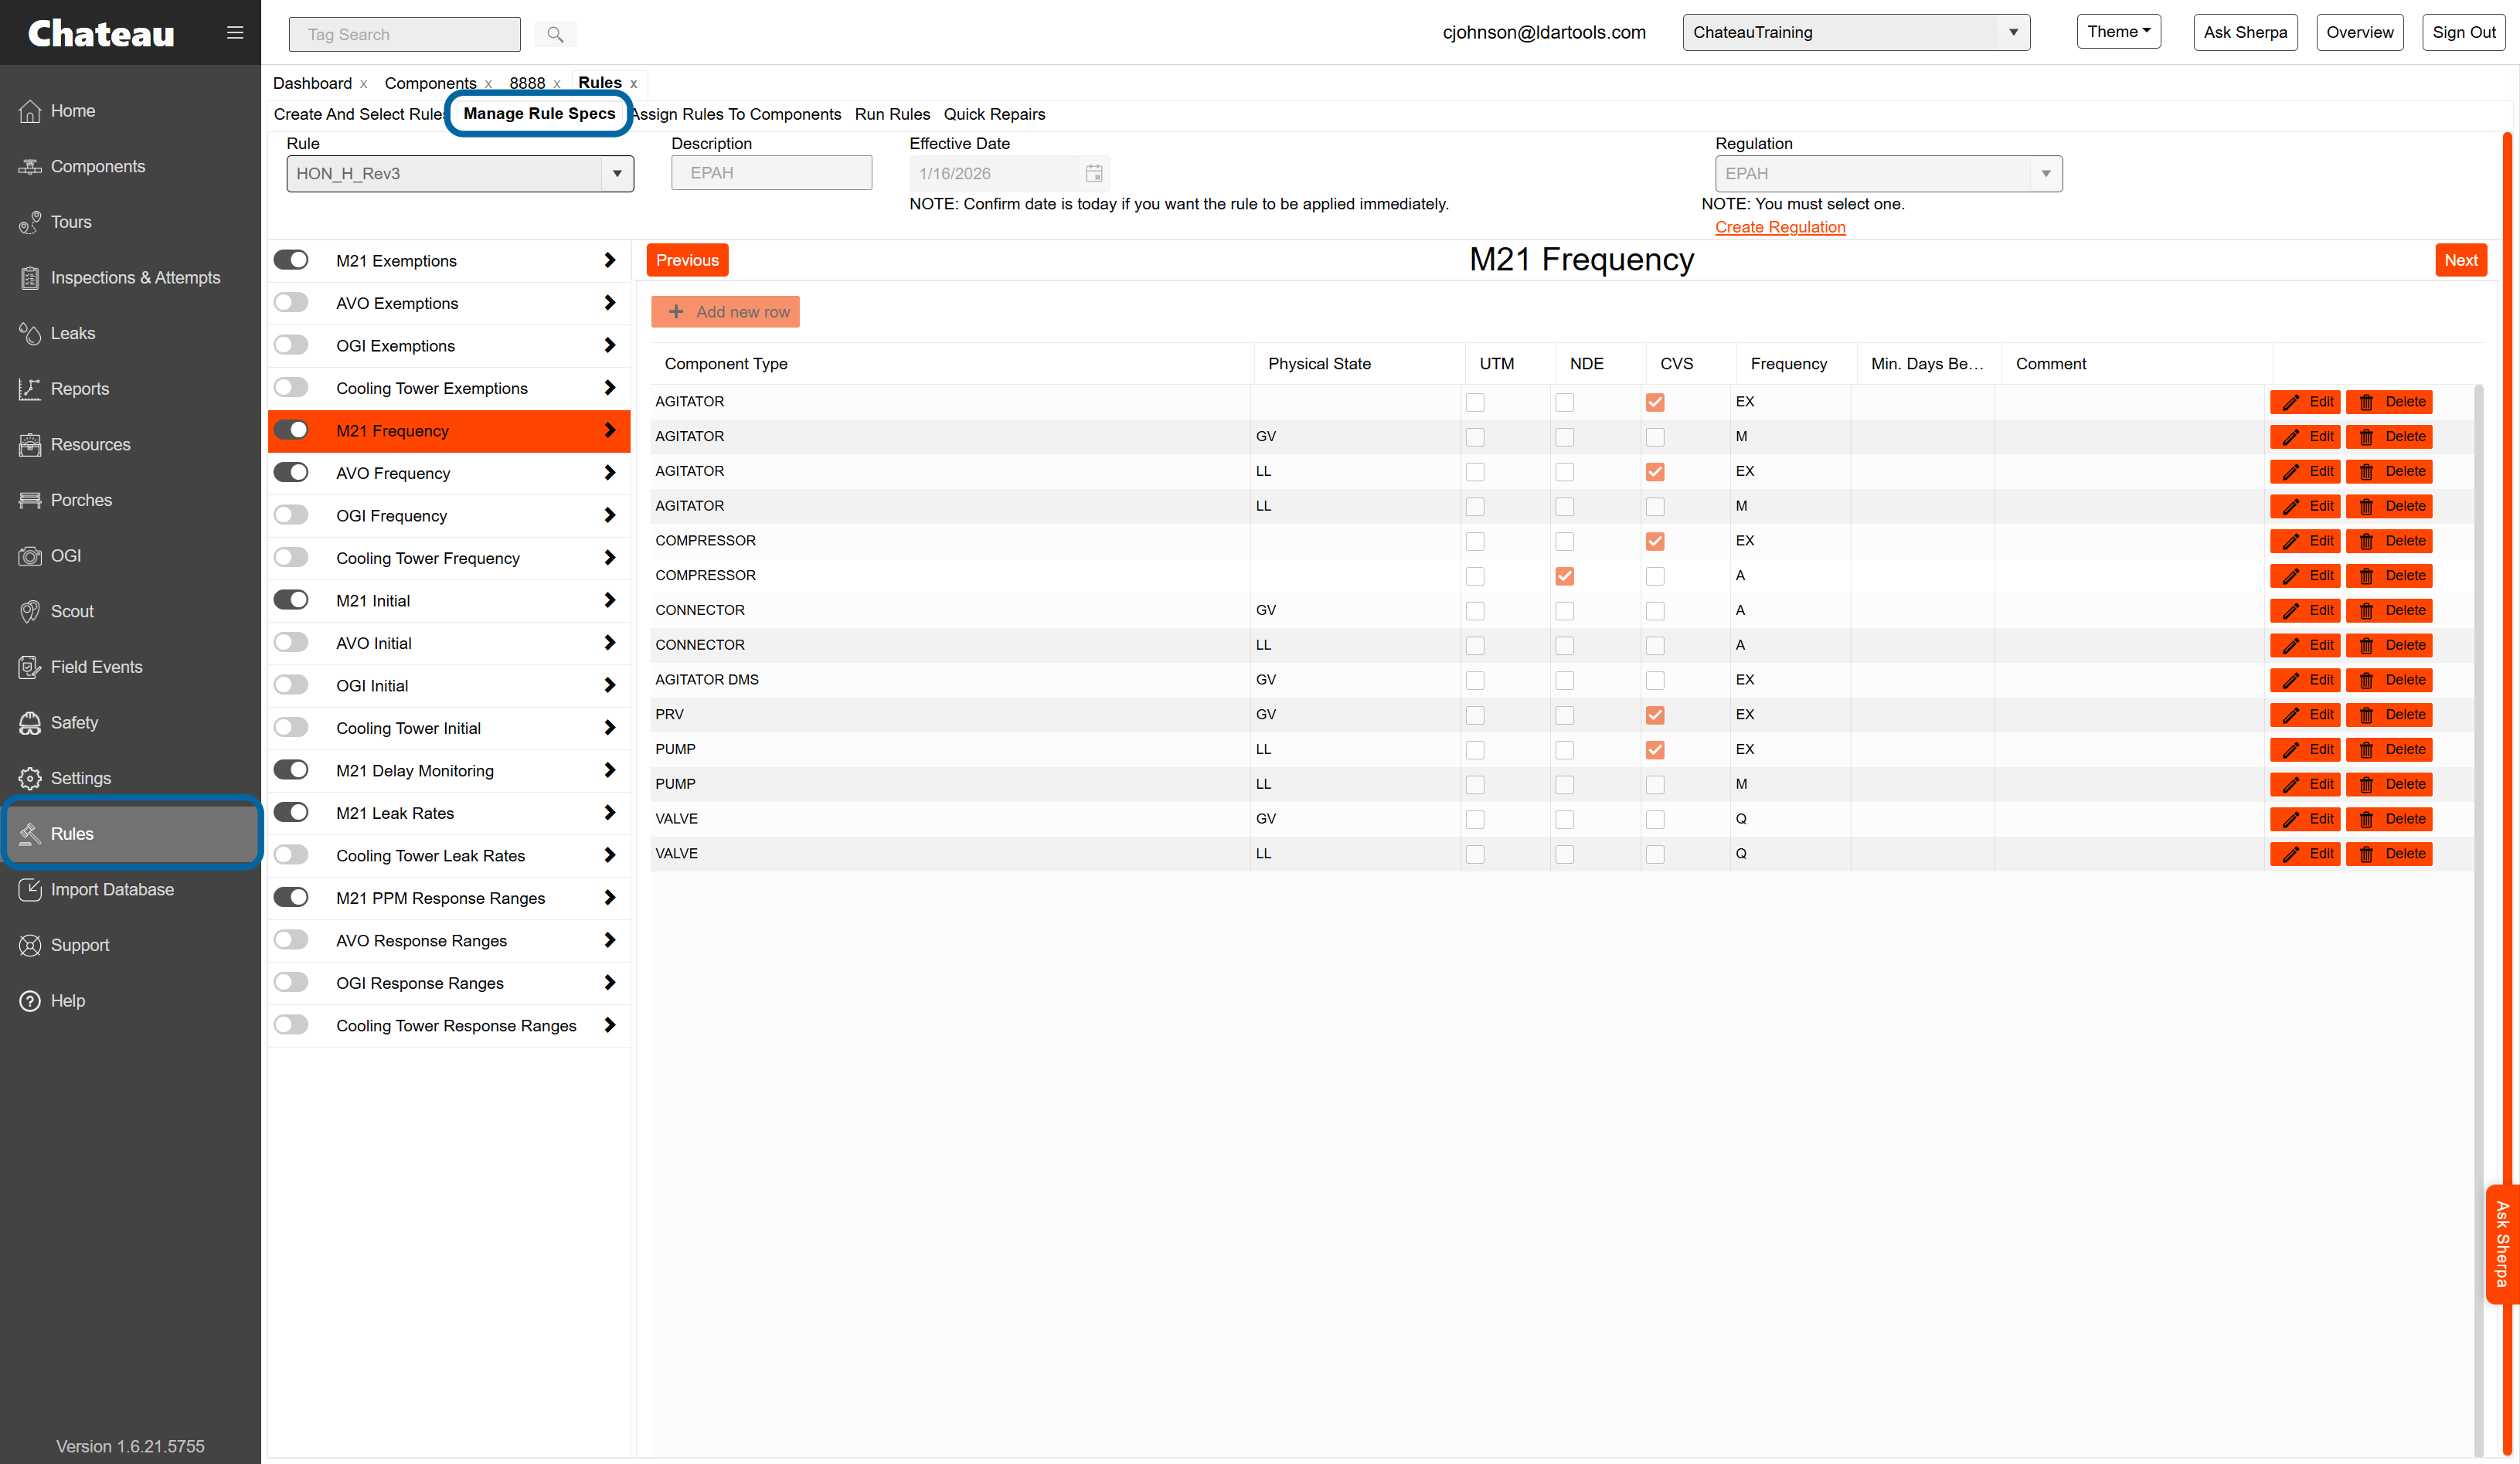The height and width of the screenshot is (1464, 2520).
Task: Click the Create Regulation link
Action: [x=1780, y=227]
